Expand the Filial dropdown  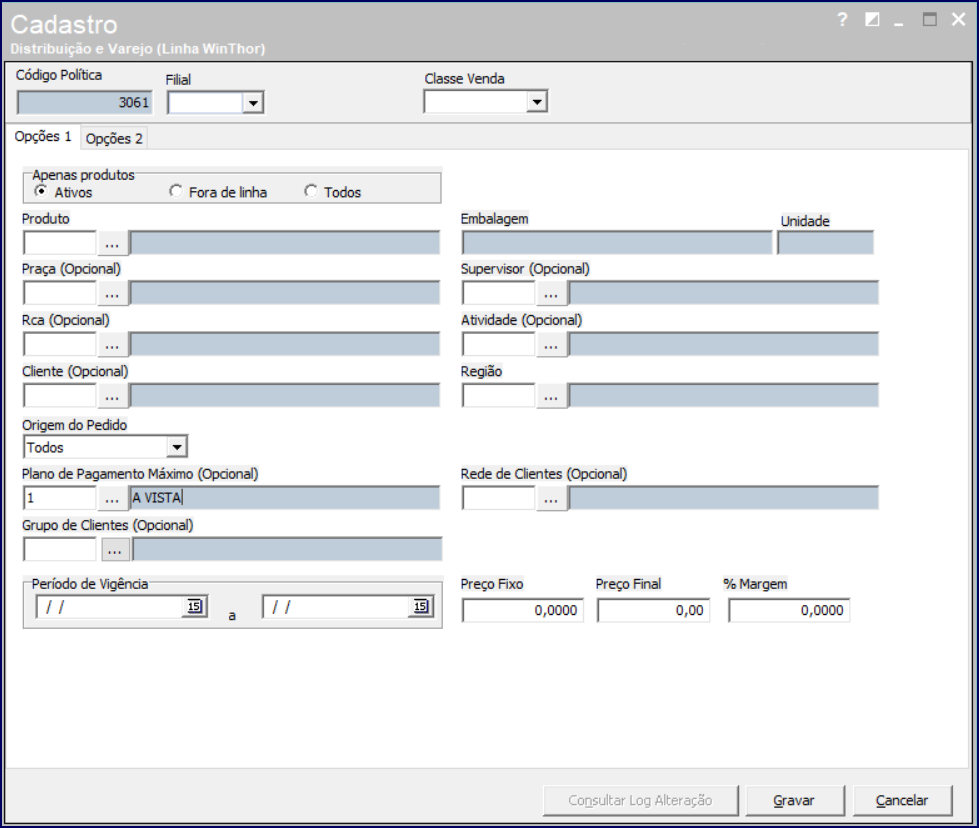tap(253, 103)
